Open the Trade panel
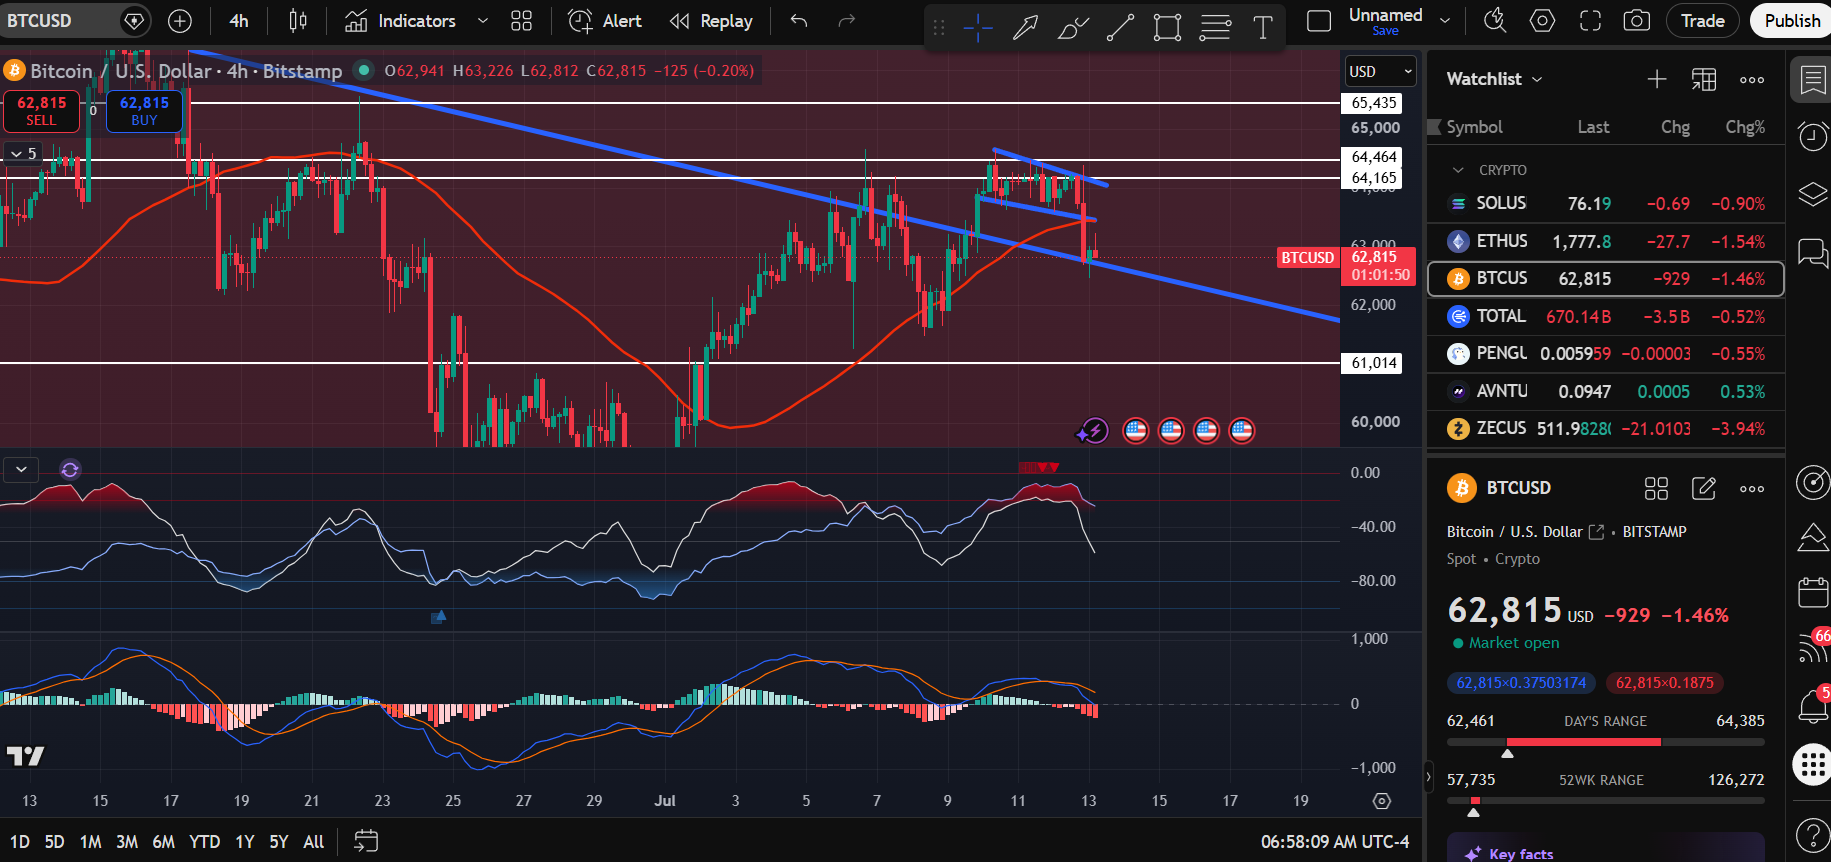 click(1702, 21)
